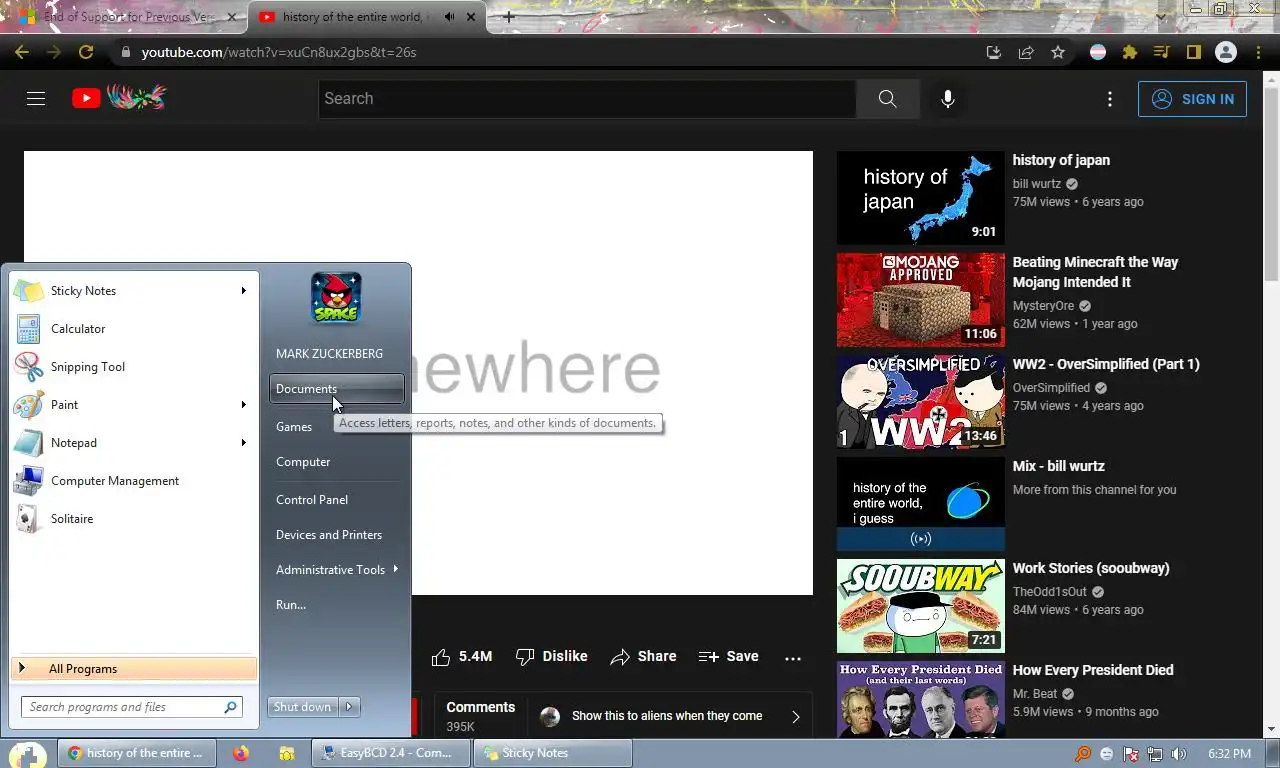Click the install app icon in address bar
Viewport: 1280px width, 768px height.
[993, 52]
